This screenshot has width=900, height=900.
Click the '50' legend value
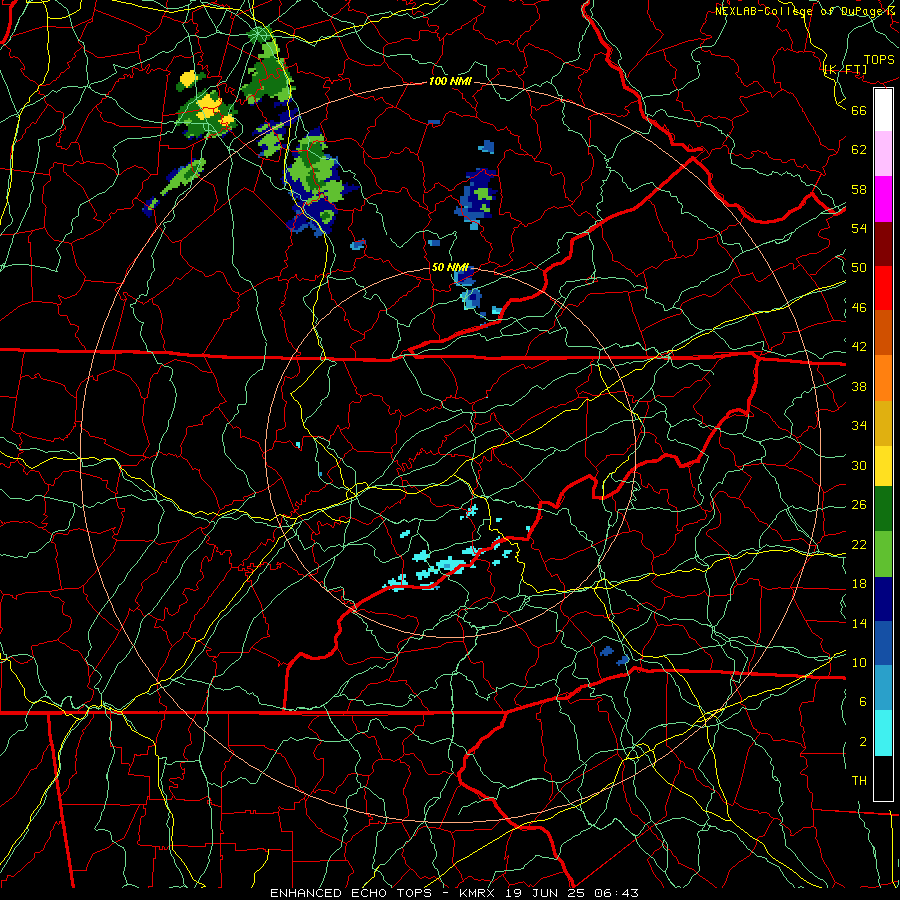[859, 268]
